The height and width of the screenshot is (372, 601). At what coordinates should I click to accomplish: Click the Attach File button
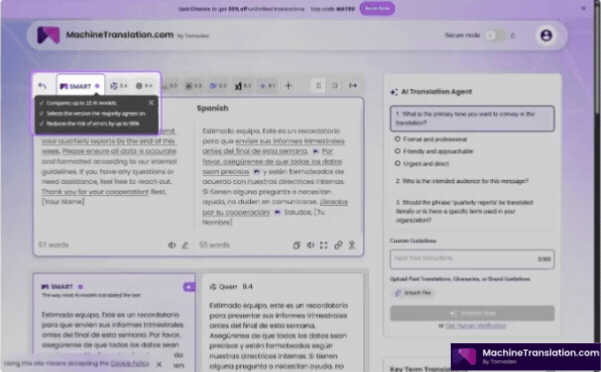412,293
